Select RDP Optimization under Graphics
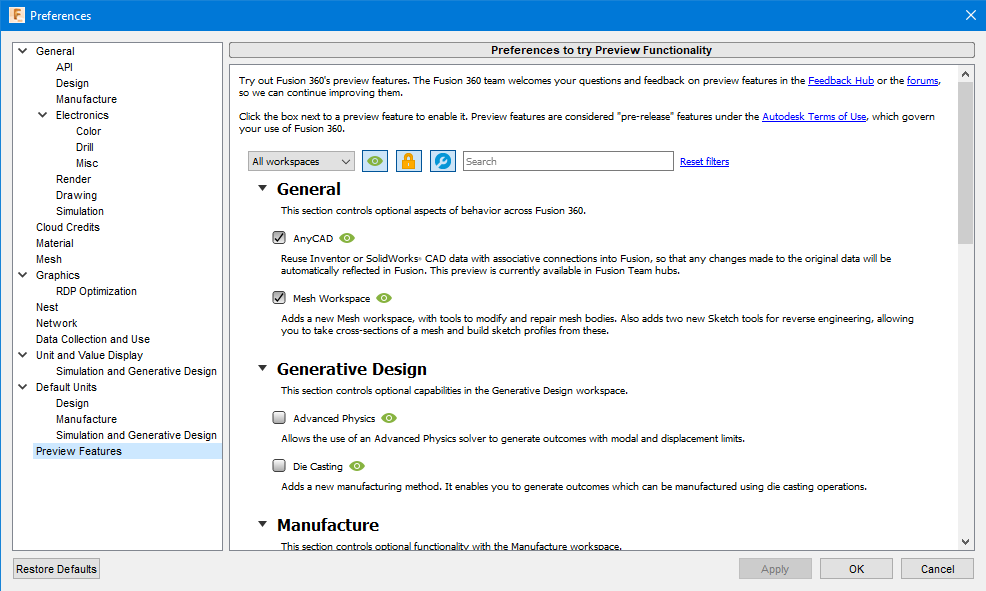 click(x=96, y=291)
